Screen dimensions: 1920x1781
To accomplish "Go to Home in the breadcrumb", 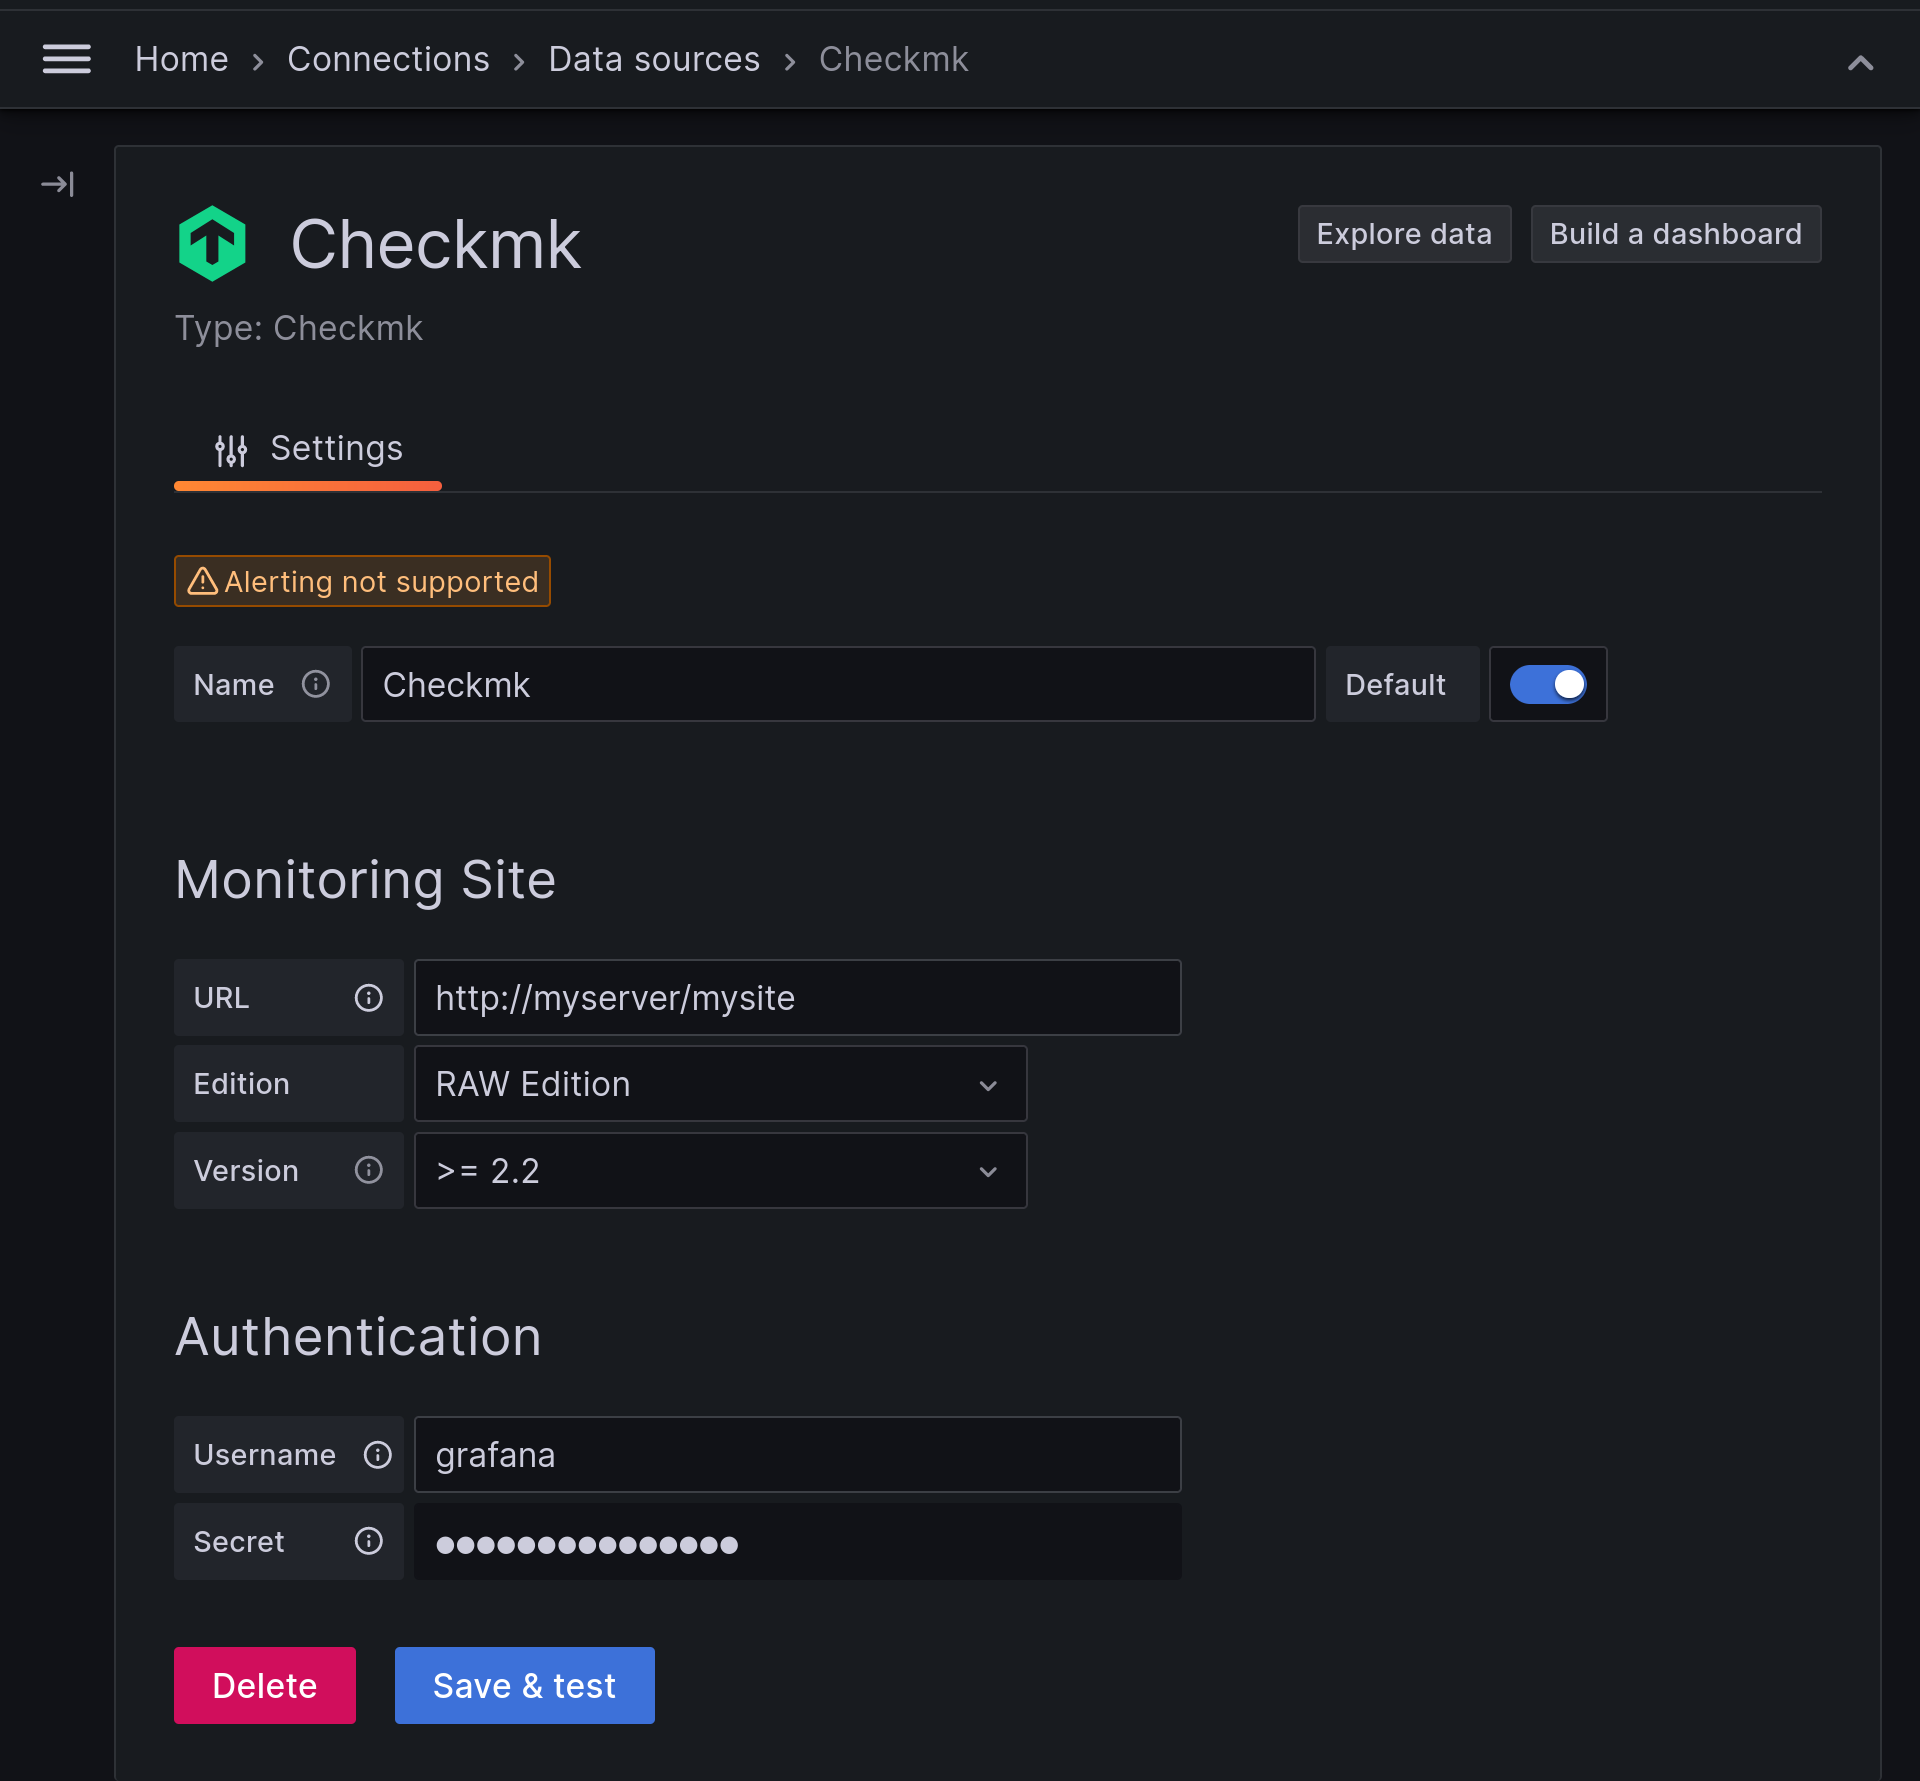I will click(x=182, y=60).
